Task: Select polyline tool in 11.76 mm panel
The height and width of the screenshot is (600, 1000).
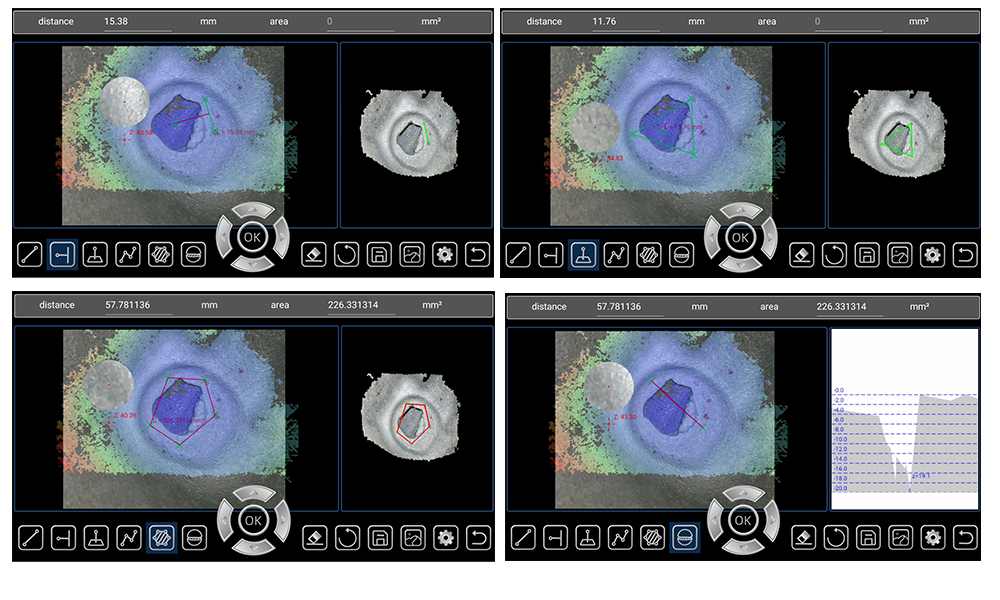Action: tap(616, 255)
